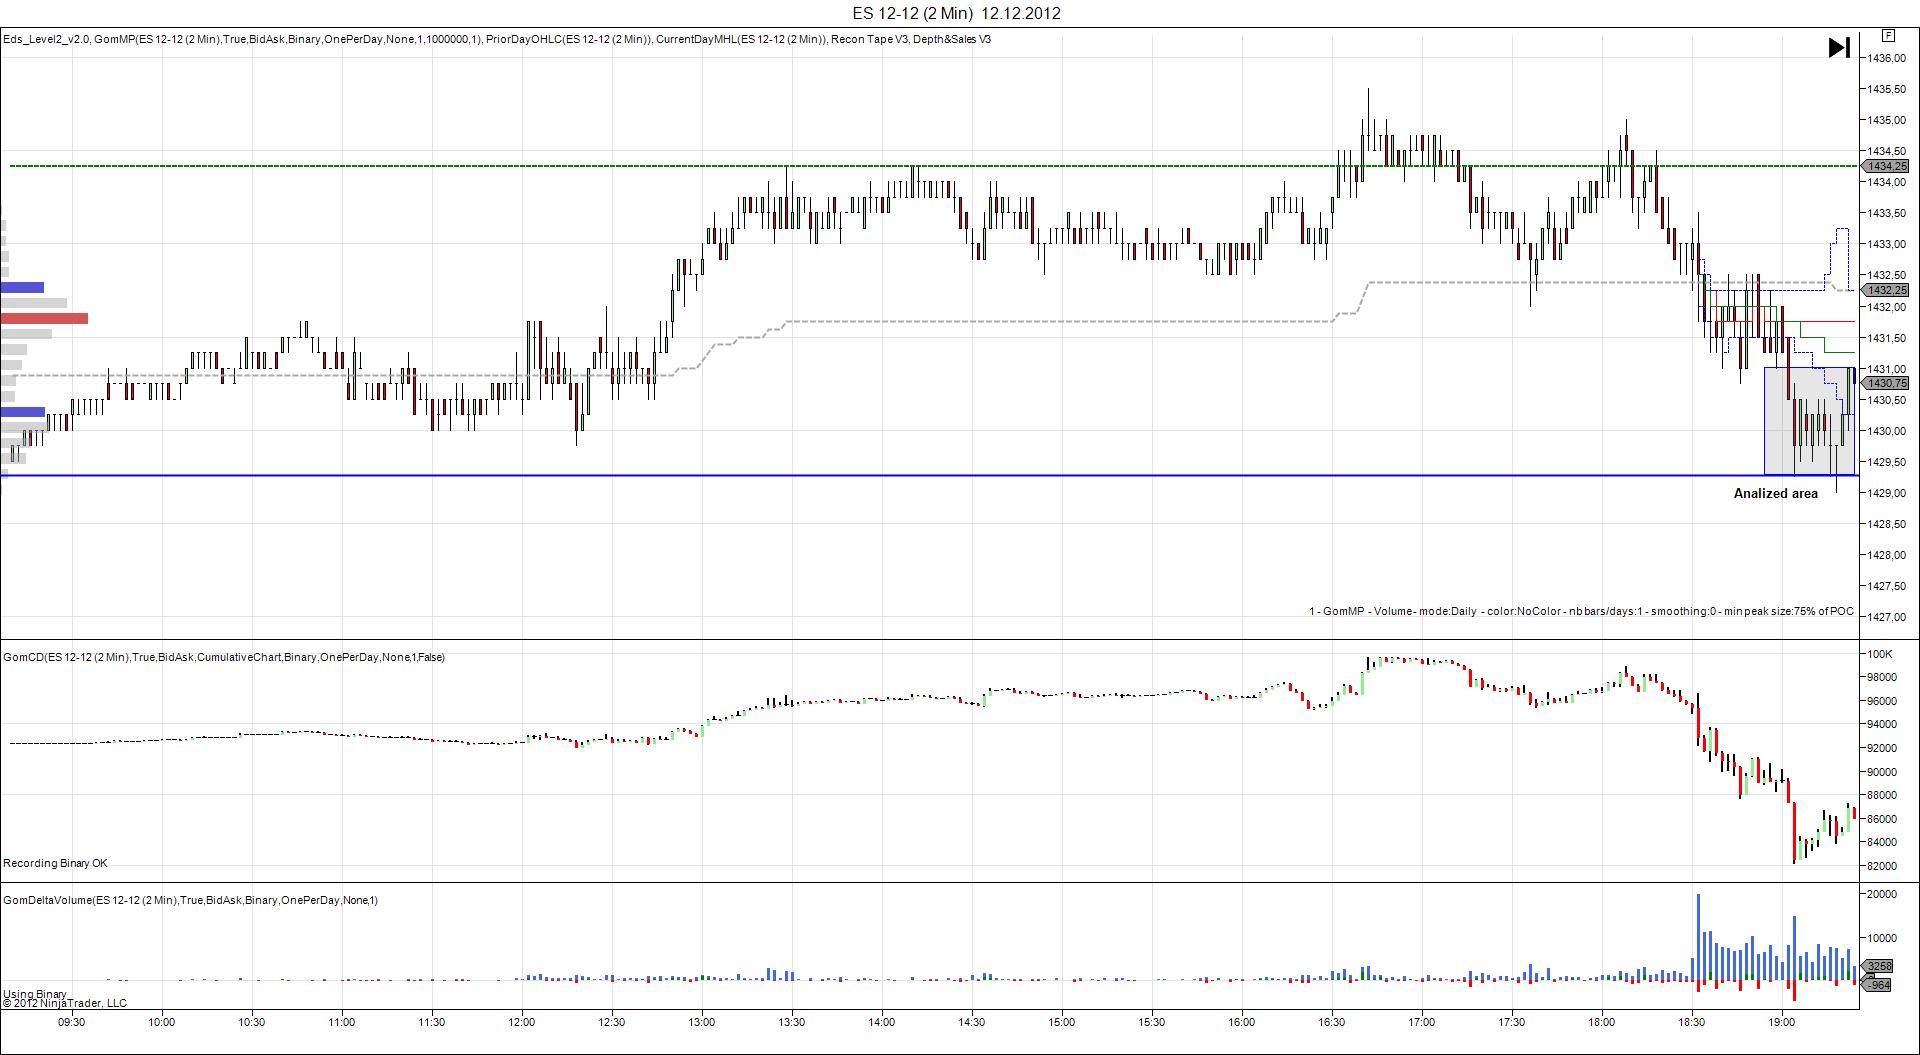
Task: Click the 1433,00 price axis label
Action: [x=1885, y=244]
